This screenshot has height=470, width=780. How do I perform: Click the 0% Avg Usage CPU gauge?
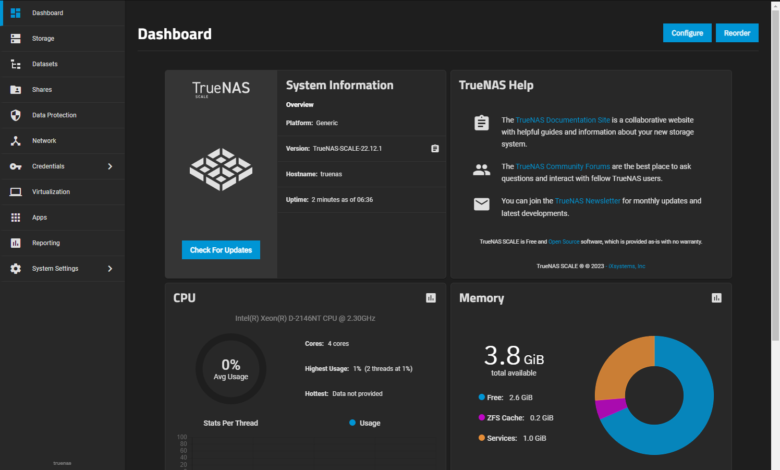coord(231,369)
